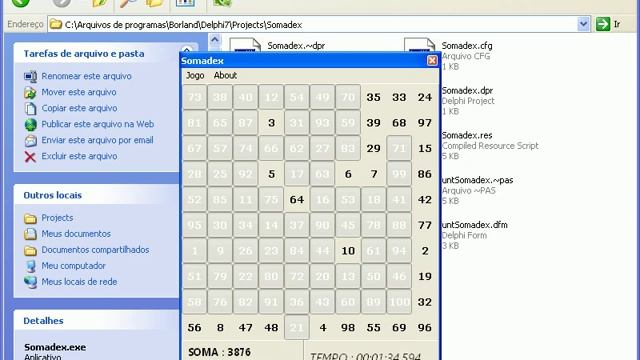The width and height of the screenshot is (640, 360).
Task: Click number 98 in Somadex grid
Action: (348, 328)
